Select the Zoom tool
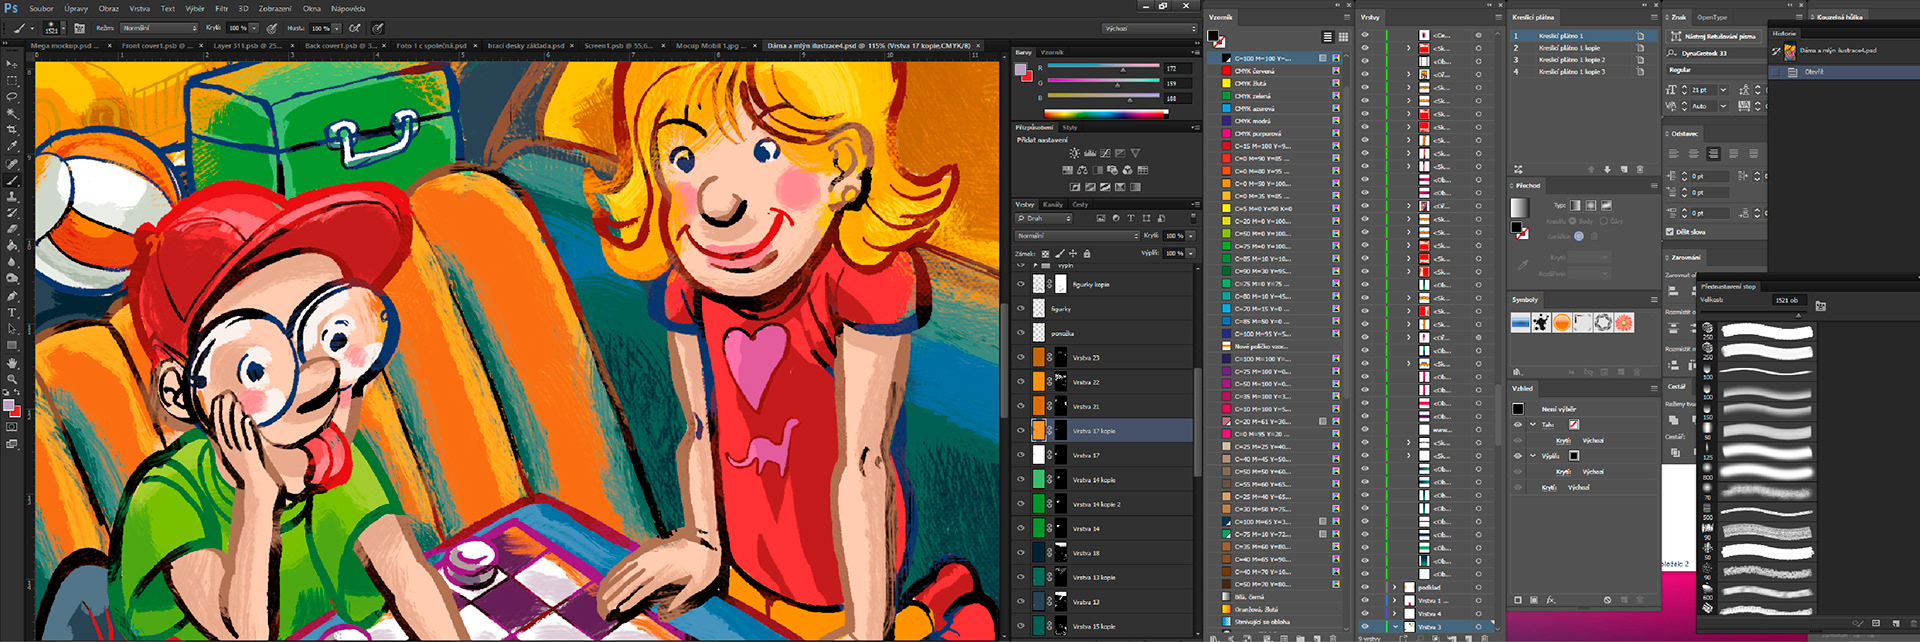The width and height of the screenshot is (1920, 642). click(x=12, y=379)
